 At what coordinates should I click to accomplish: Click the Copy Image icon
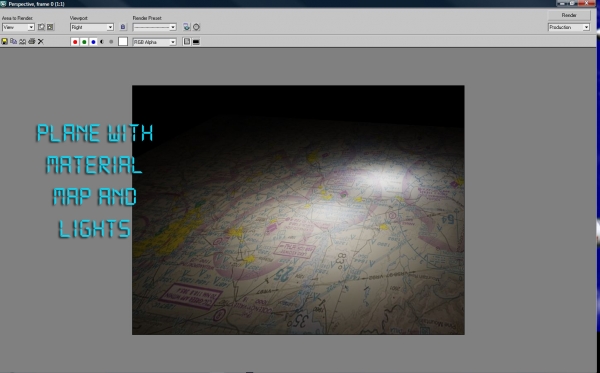tap(13, 41)
